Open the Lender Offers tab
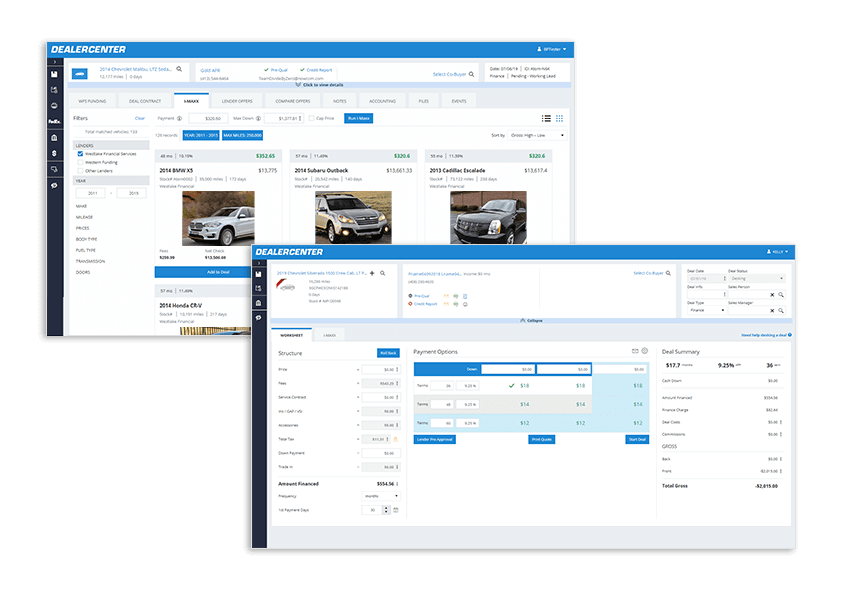The image size is (850, 611). pos(237,101)
